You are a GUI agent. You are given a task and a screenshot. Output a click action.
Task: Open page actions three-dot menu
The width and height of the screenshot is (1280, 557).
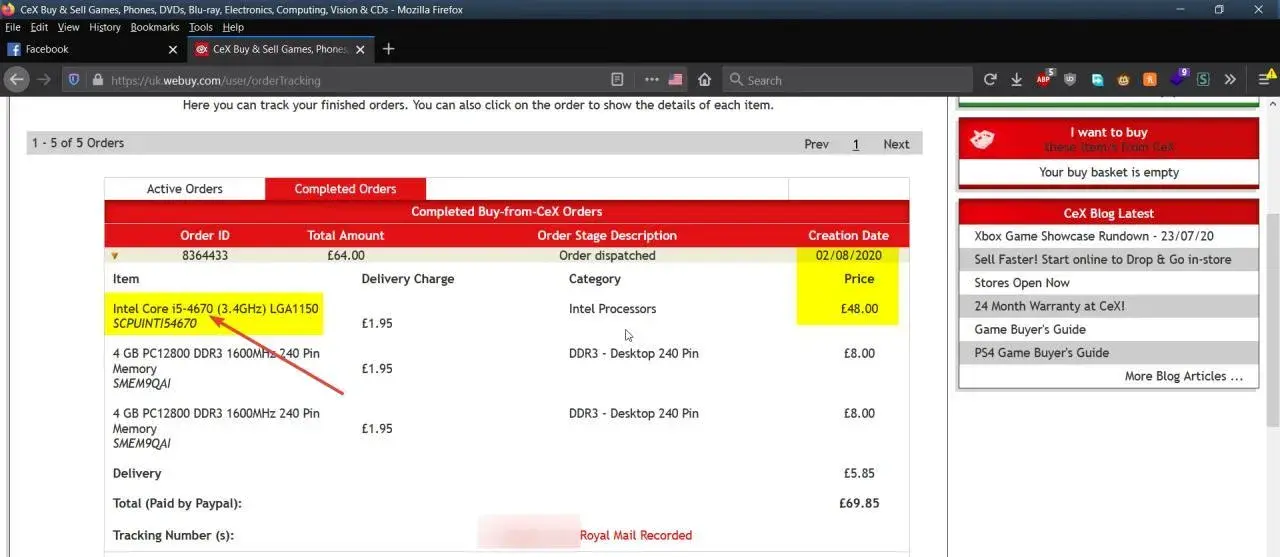(x=651, y=80)
